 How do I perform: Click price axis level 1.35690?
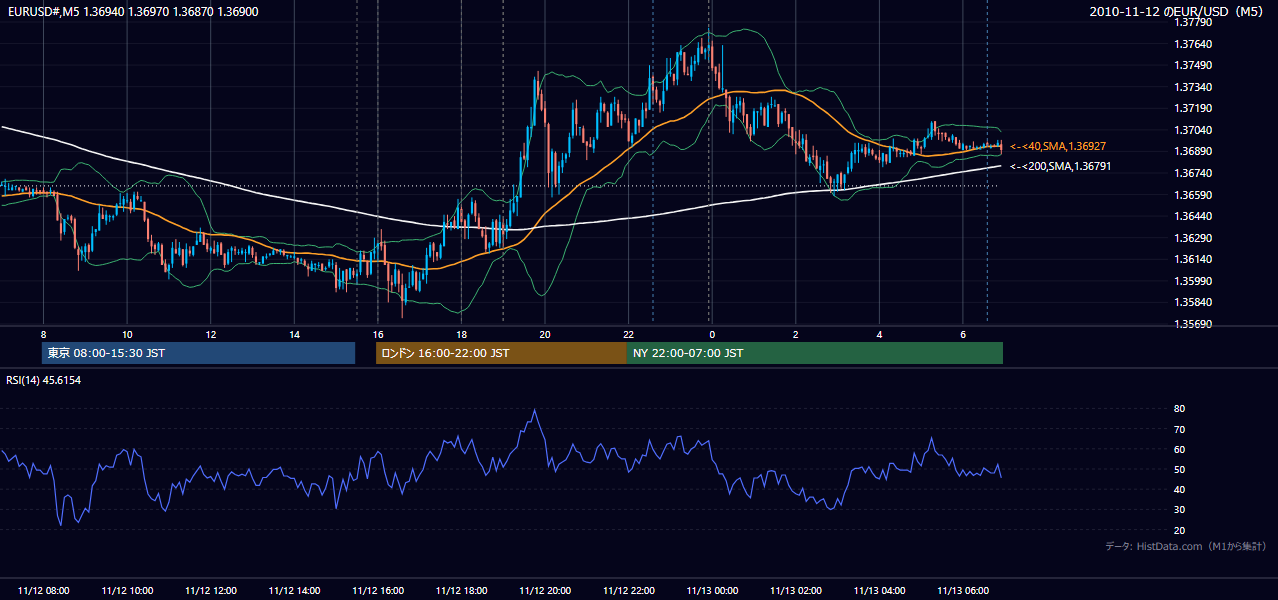click(x=1194, y=324)
